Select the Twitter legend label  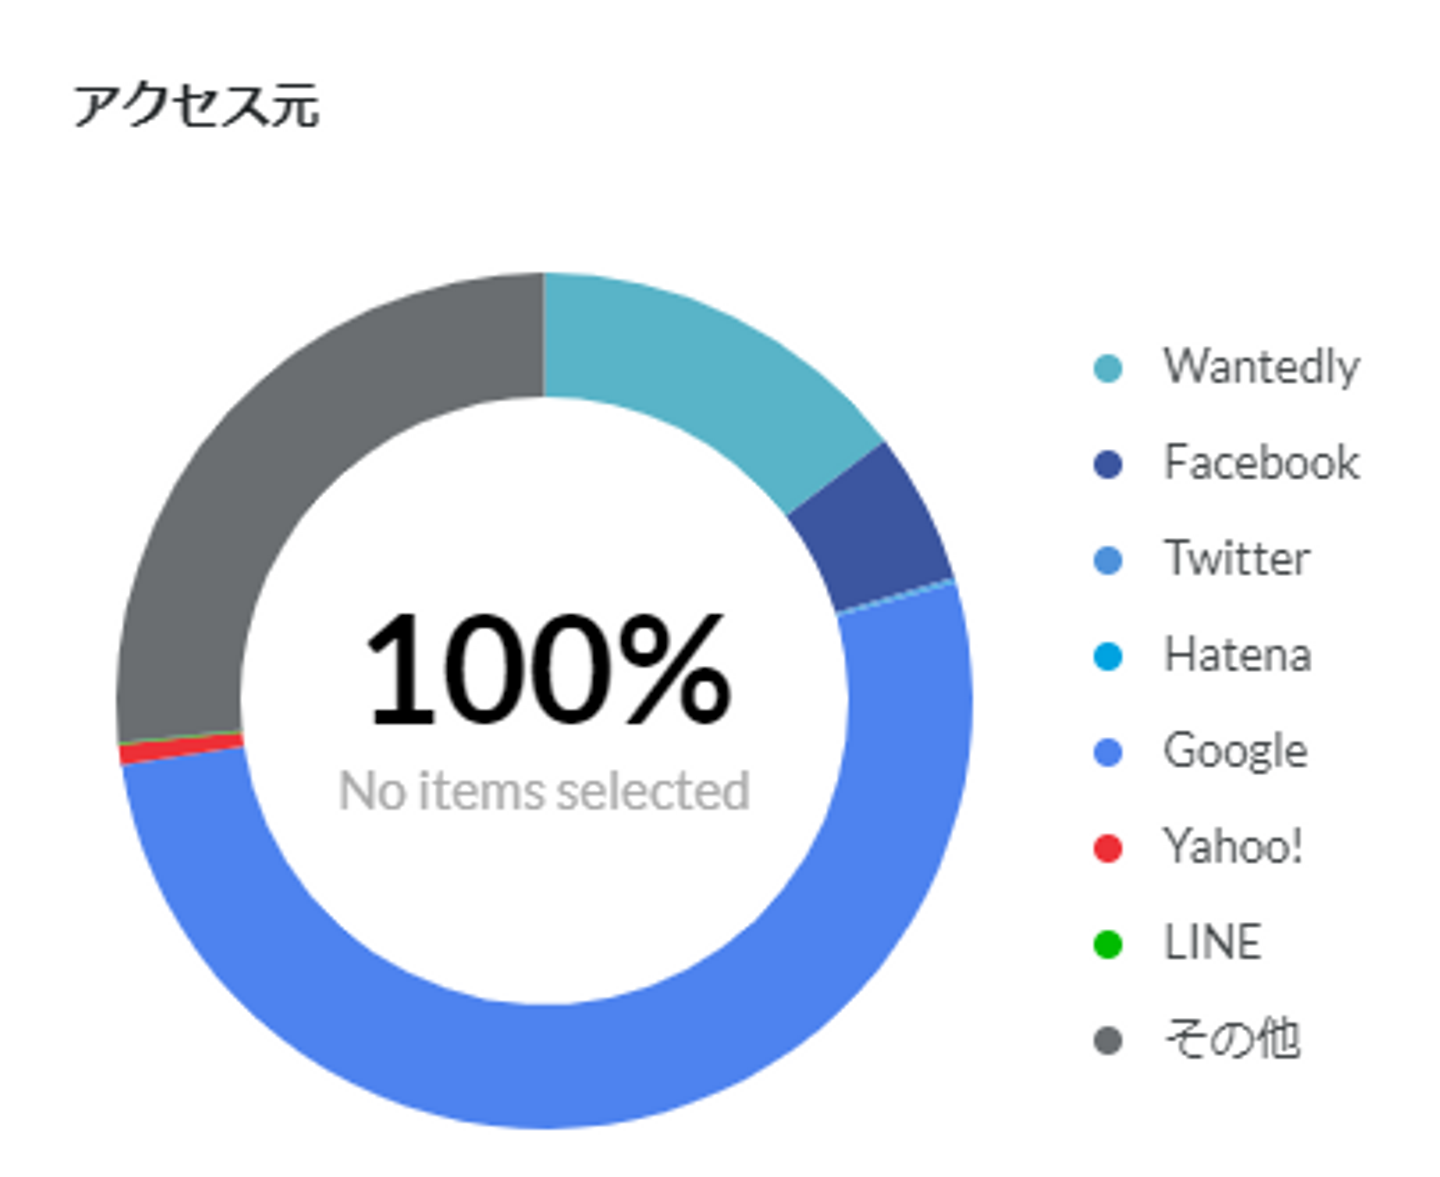point(1237,559)
